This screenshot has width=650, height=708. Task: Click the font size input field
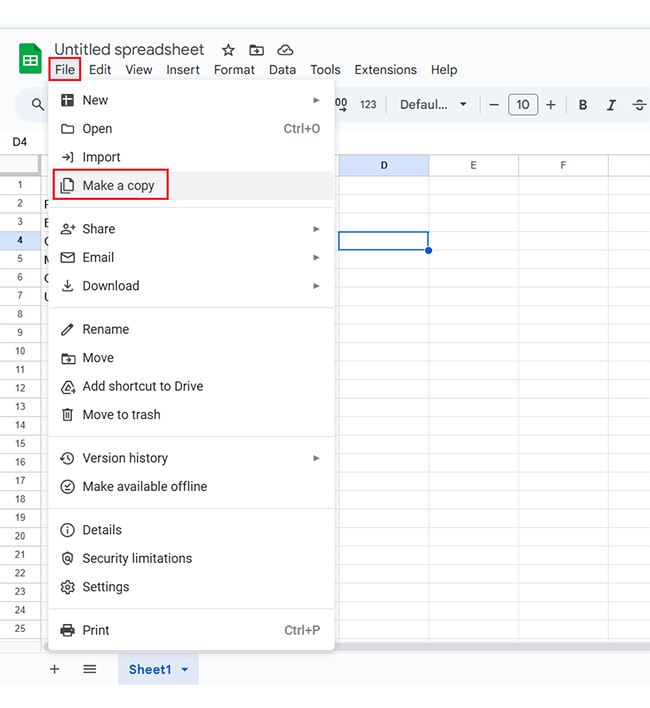click(x=522, y=105)
